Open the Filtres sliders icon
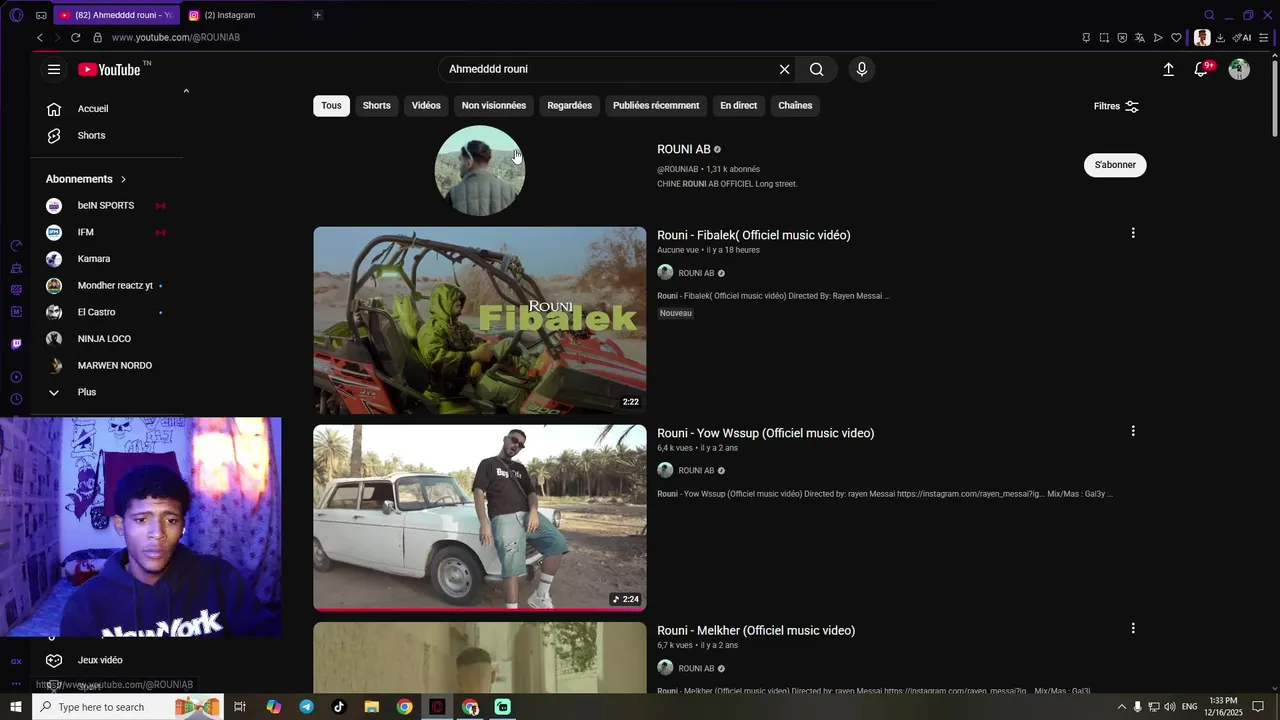Viewport: 1280px width, 720px height. tap(1132, 106)
